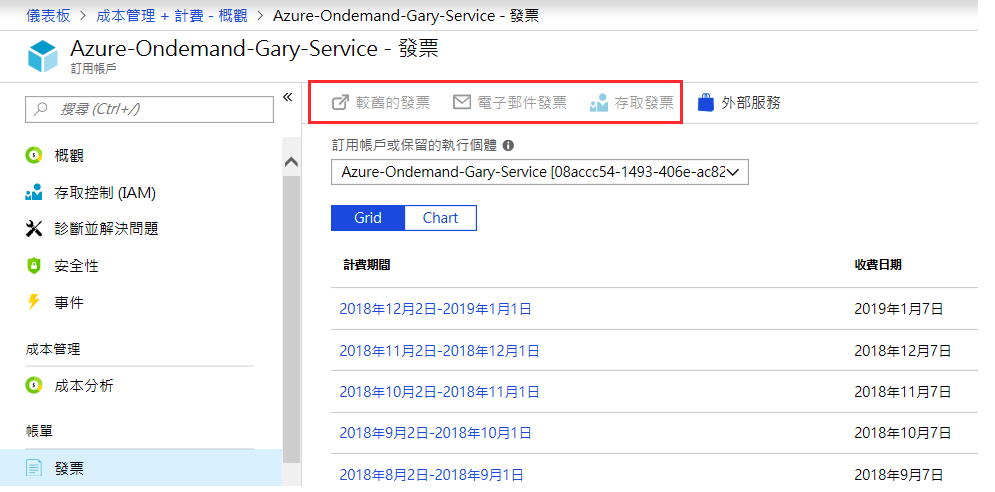The height and width of the screenshot is (492, 995).
Task: Click the info icon beside 訂用帳戶或保留的執行個體
Action: click(x=508, y=145)
